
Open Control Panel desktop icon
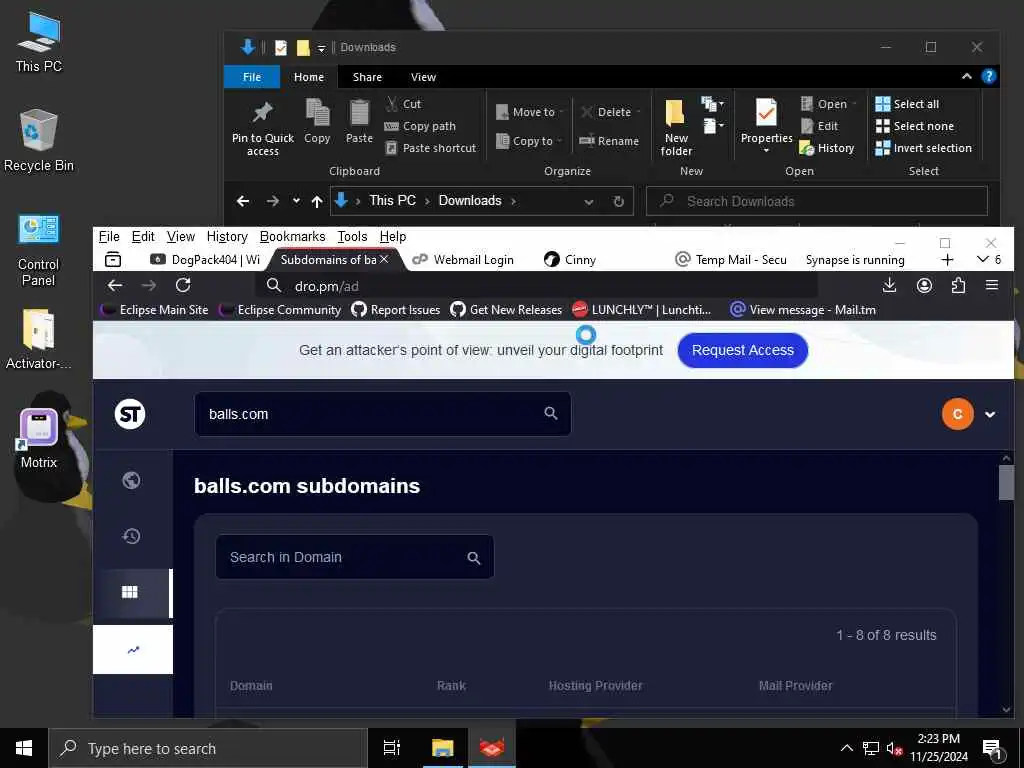click(39, 250)
